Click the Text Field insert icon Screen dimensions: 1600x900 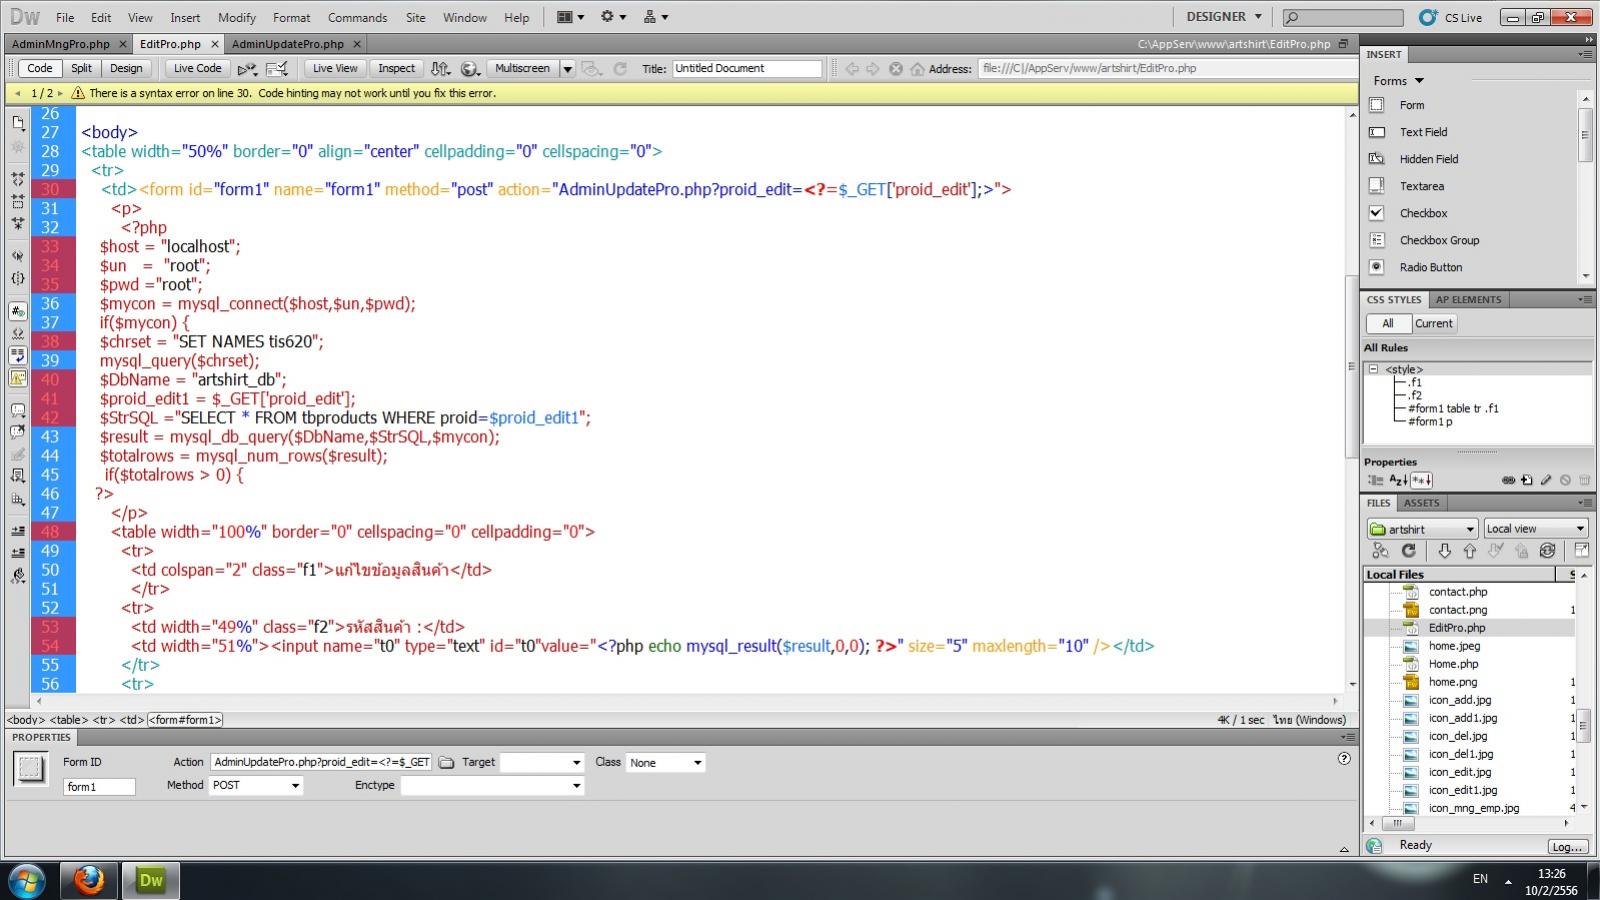1377,132
